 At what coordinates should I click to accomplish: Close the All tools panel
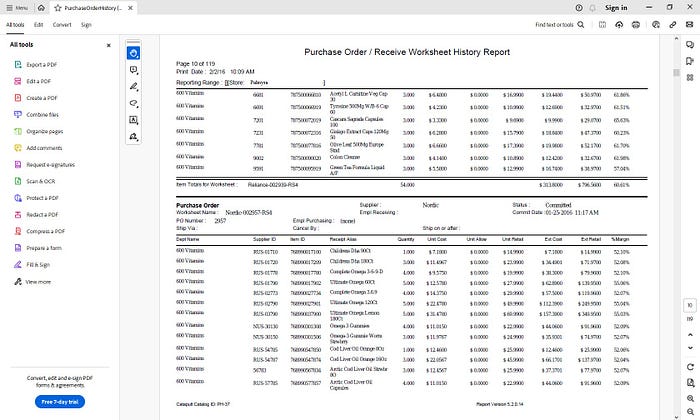108,45
